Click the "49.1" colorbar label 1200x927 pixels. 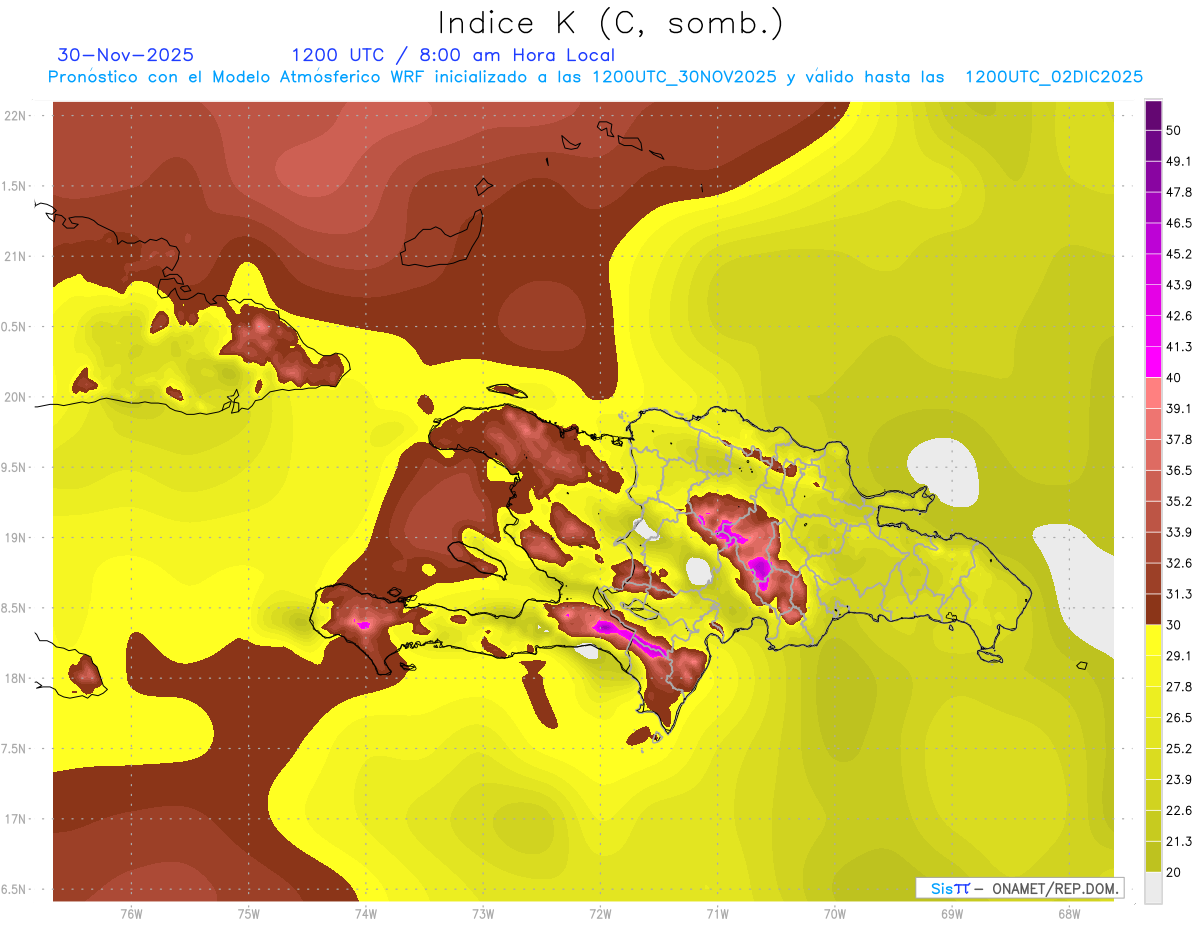pyautogui.click(x=1178, y=161)
